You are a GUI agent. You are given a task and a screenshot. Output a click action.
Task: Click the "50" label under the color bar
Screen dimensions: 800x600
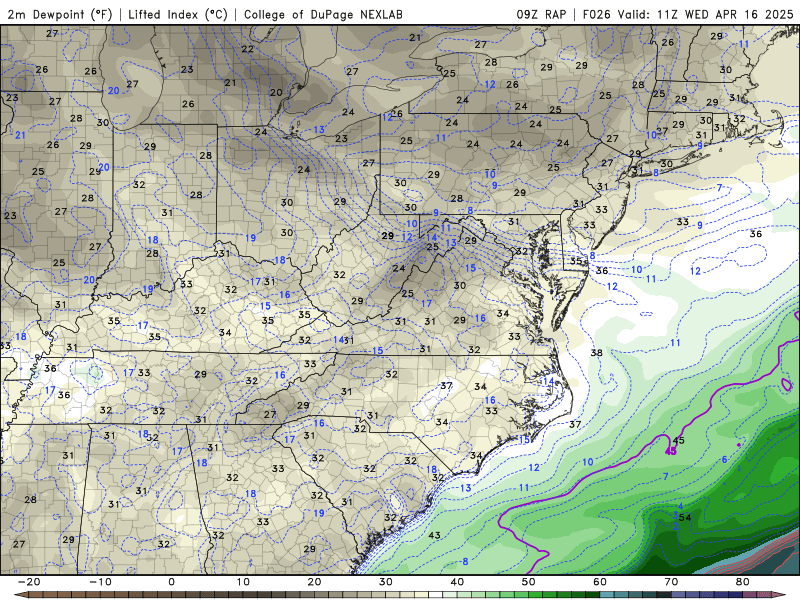[x=529, y=582]
